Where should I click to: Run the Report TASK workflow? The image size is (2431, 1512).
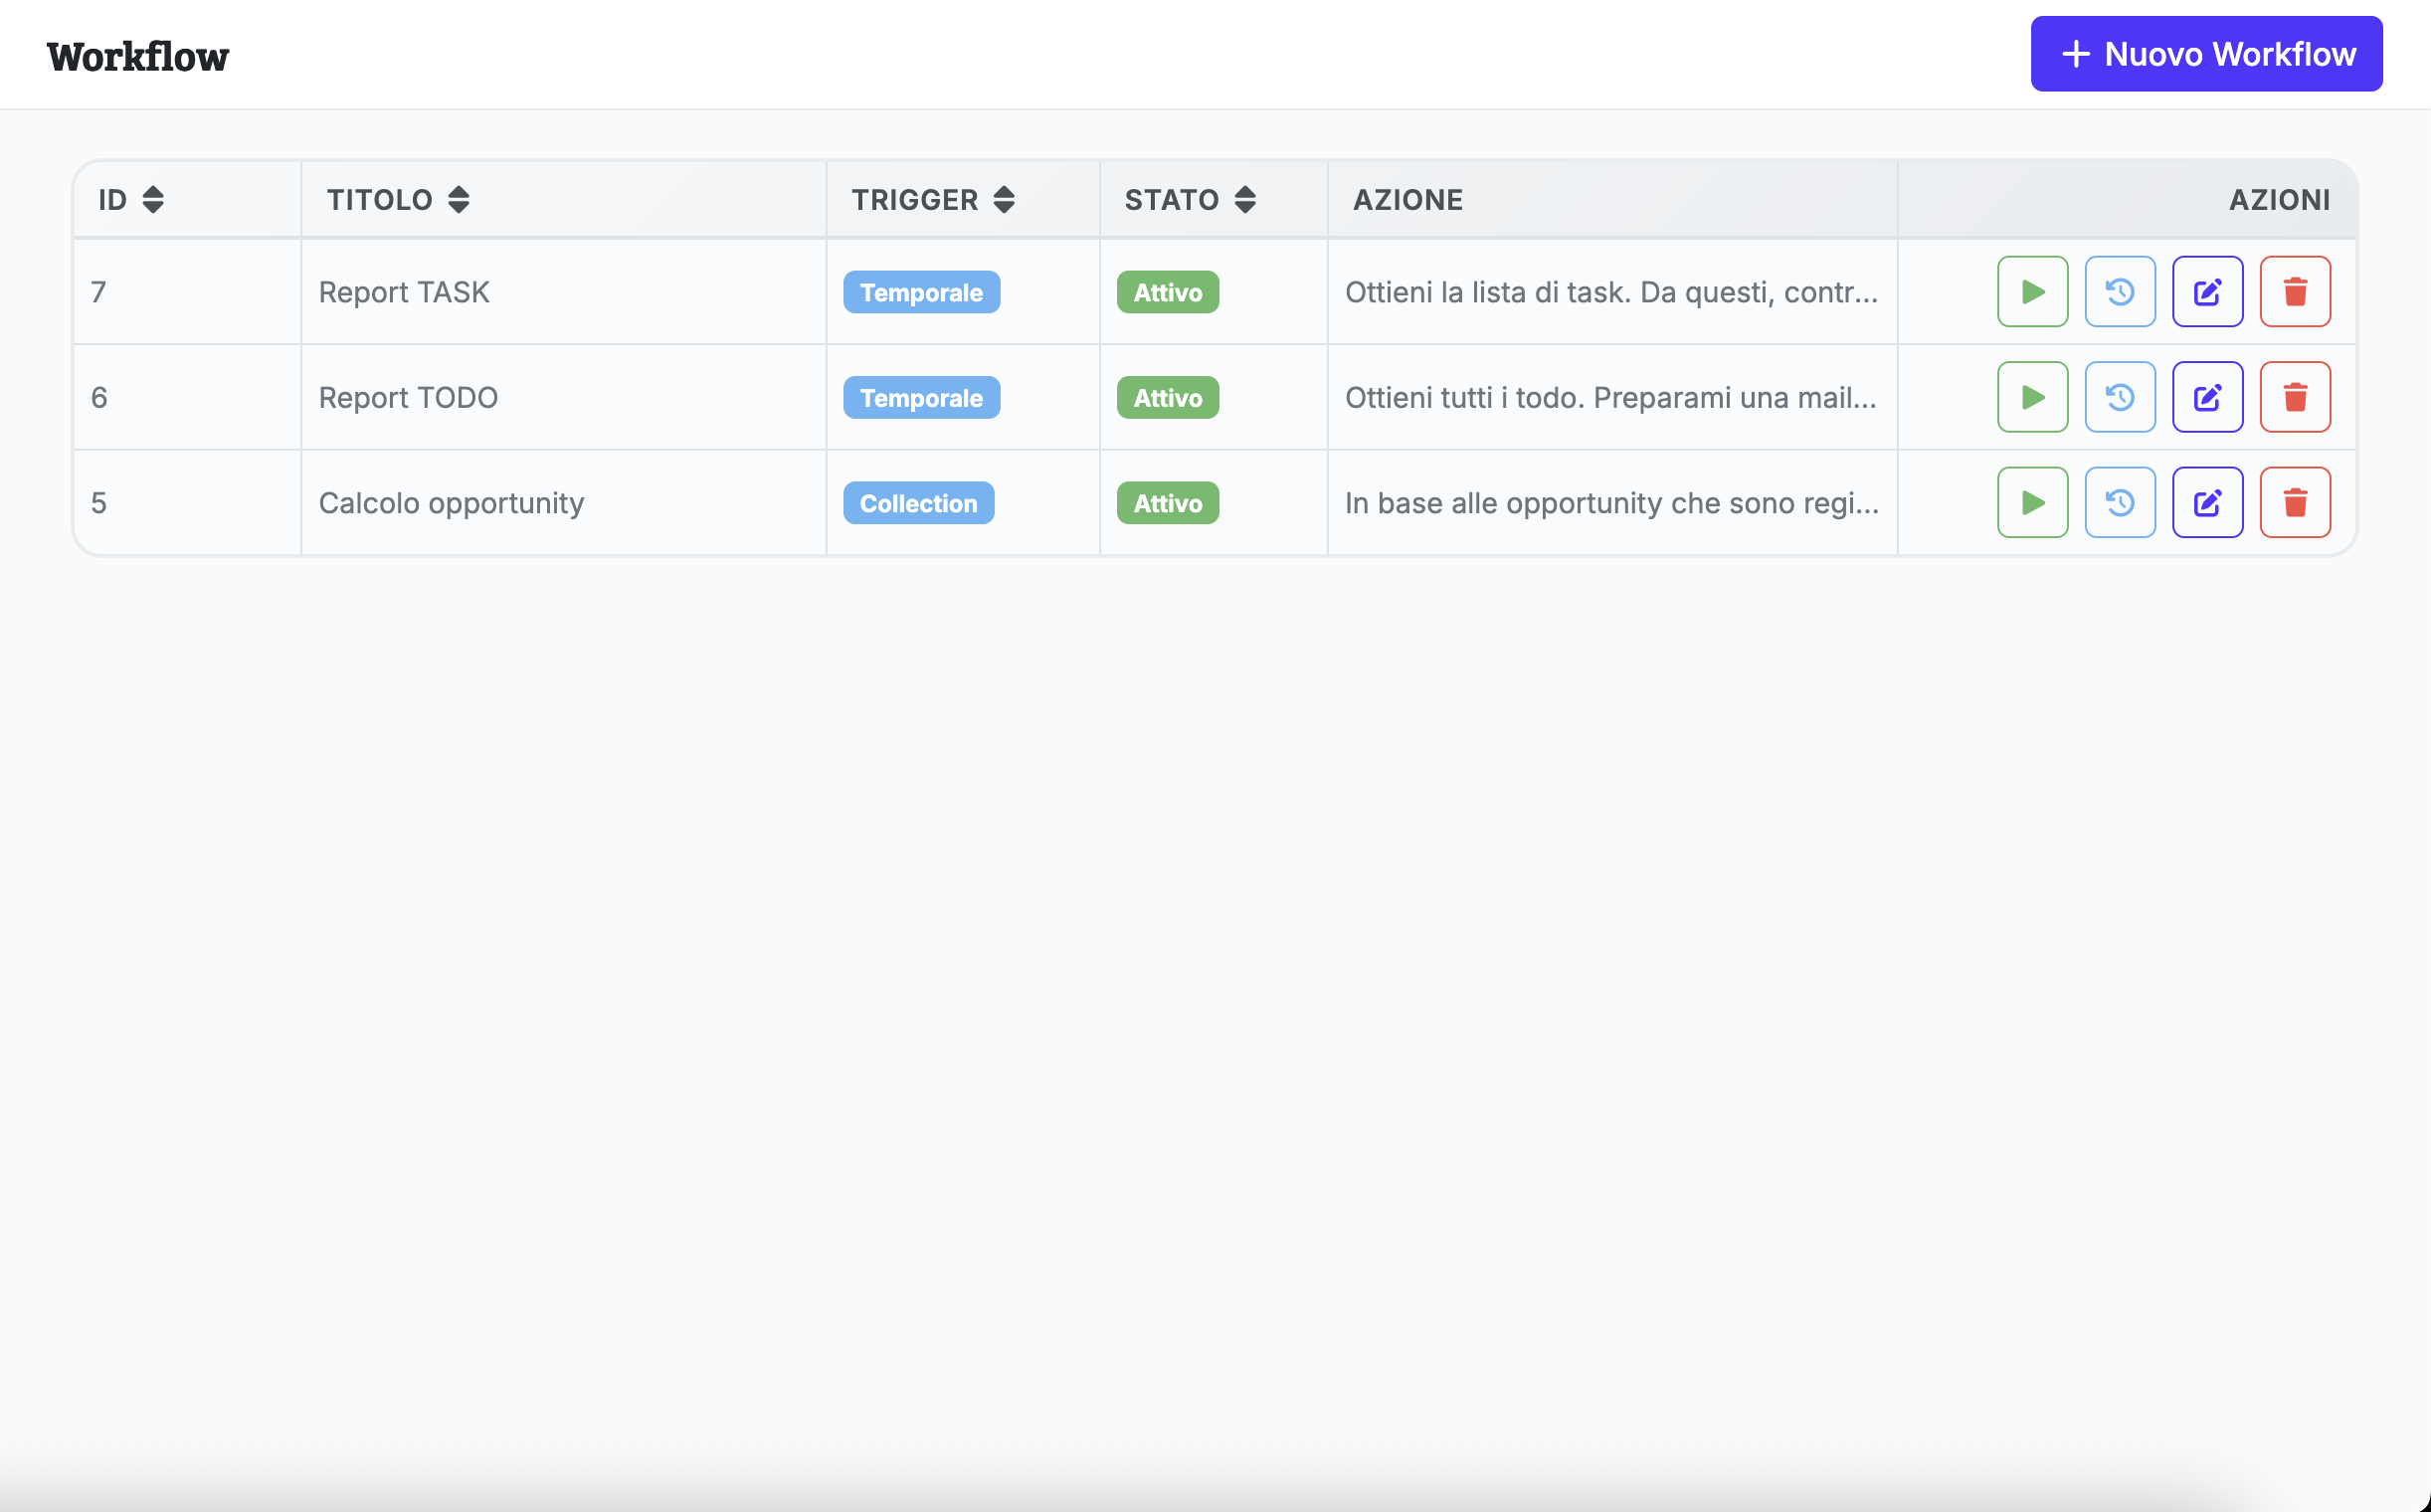pyautogui.click(x=2032, y=292)
